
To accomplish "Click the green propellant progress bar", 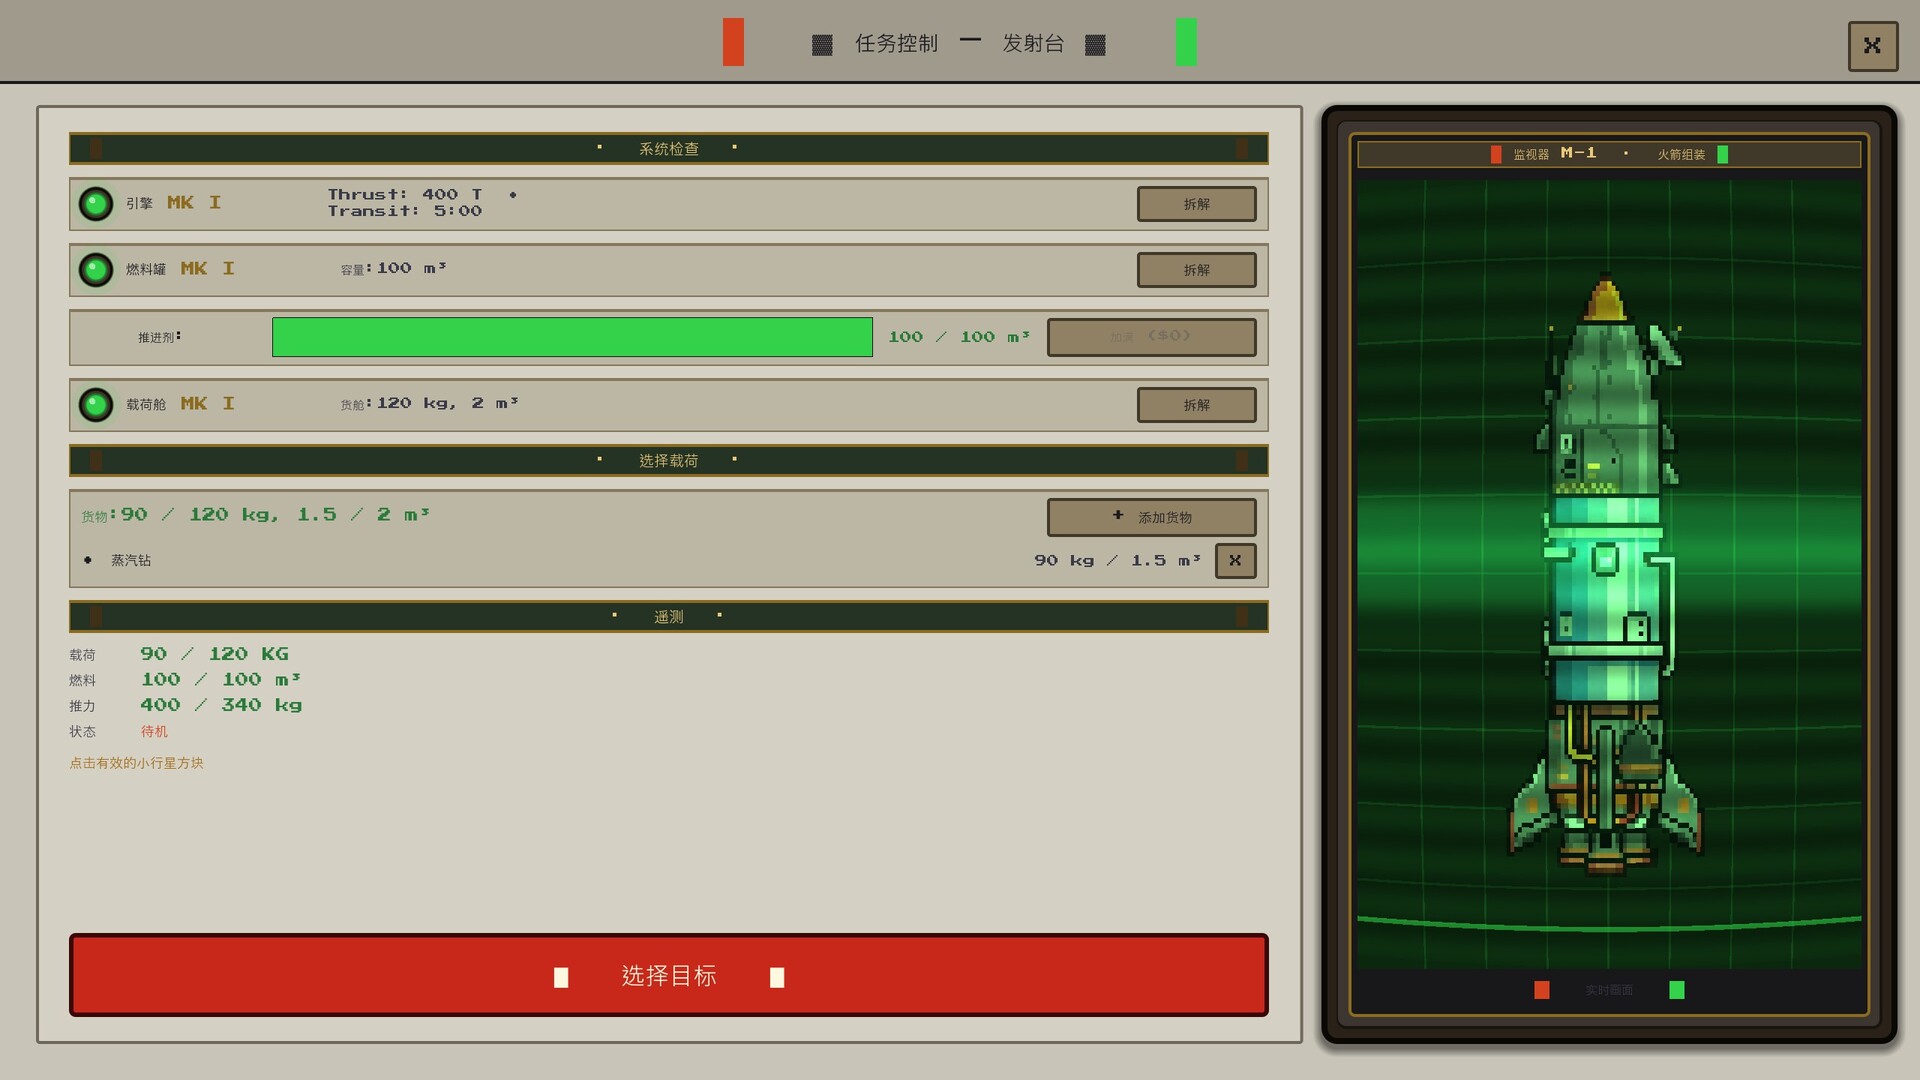I will pos(572,337).
